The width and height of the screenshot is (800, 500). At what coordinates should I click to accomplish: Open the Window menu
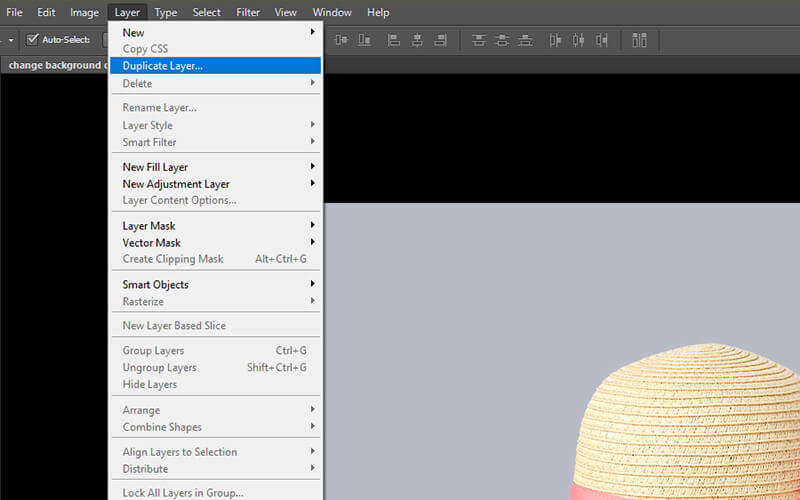(x=332, y=12)
